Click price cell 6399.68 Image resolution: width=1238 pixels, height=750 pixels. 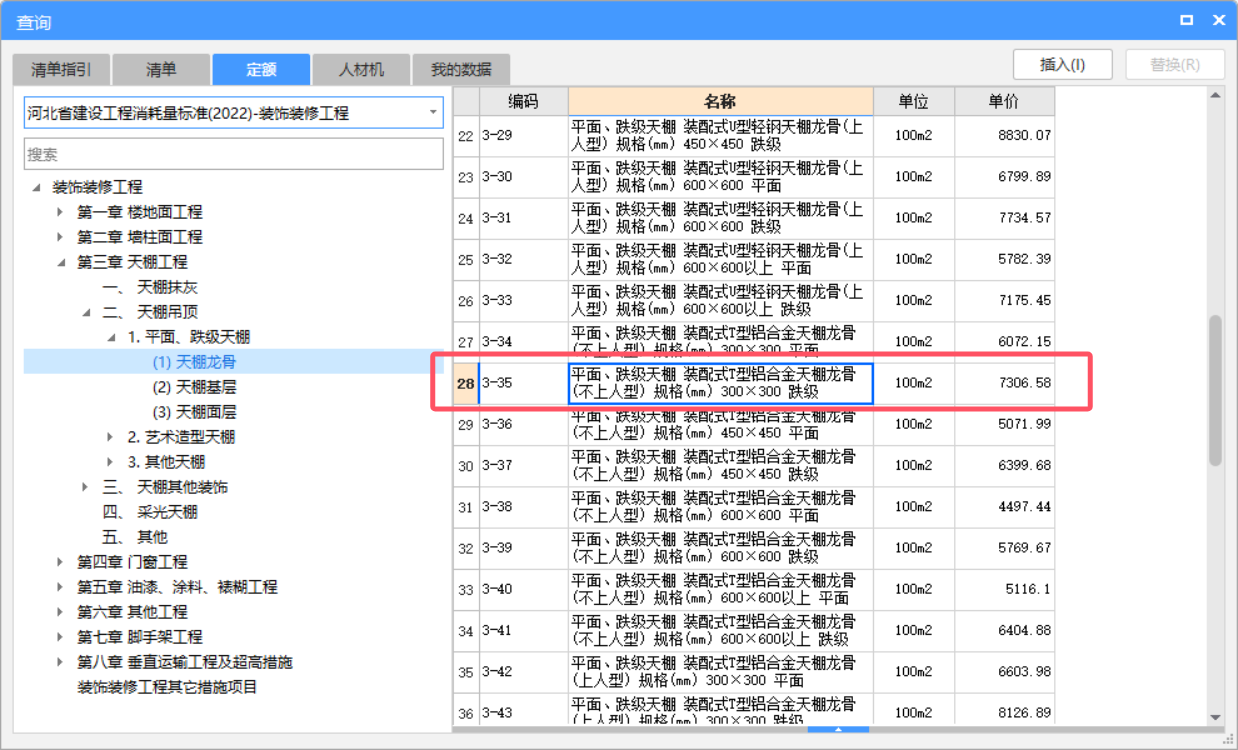[1004, 465]
